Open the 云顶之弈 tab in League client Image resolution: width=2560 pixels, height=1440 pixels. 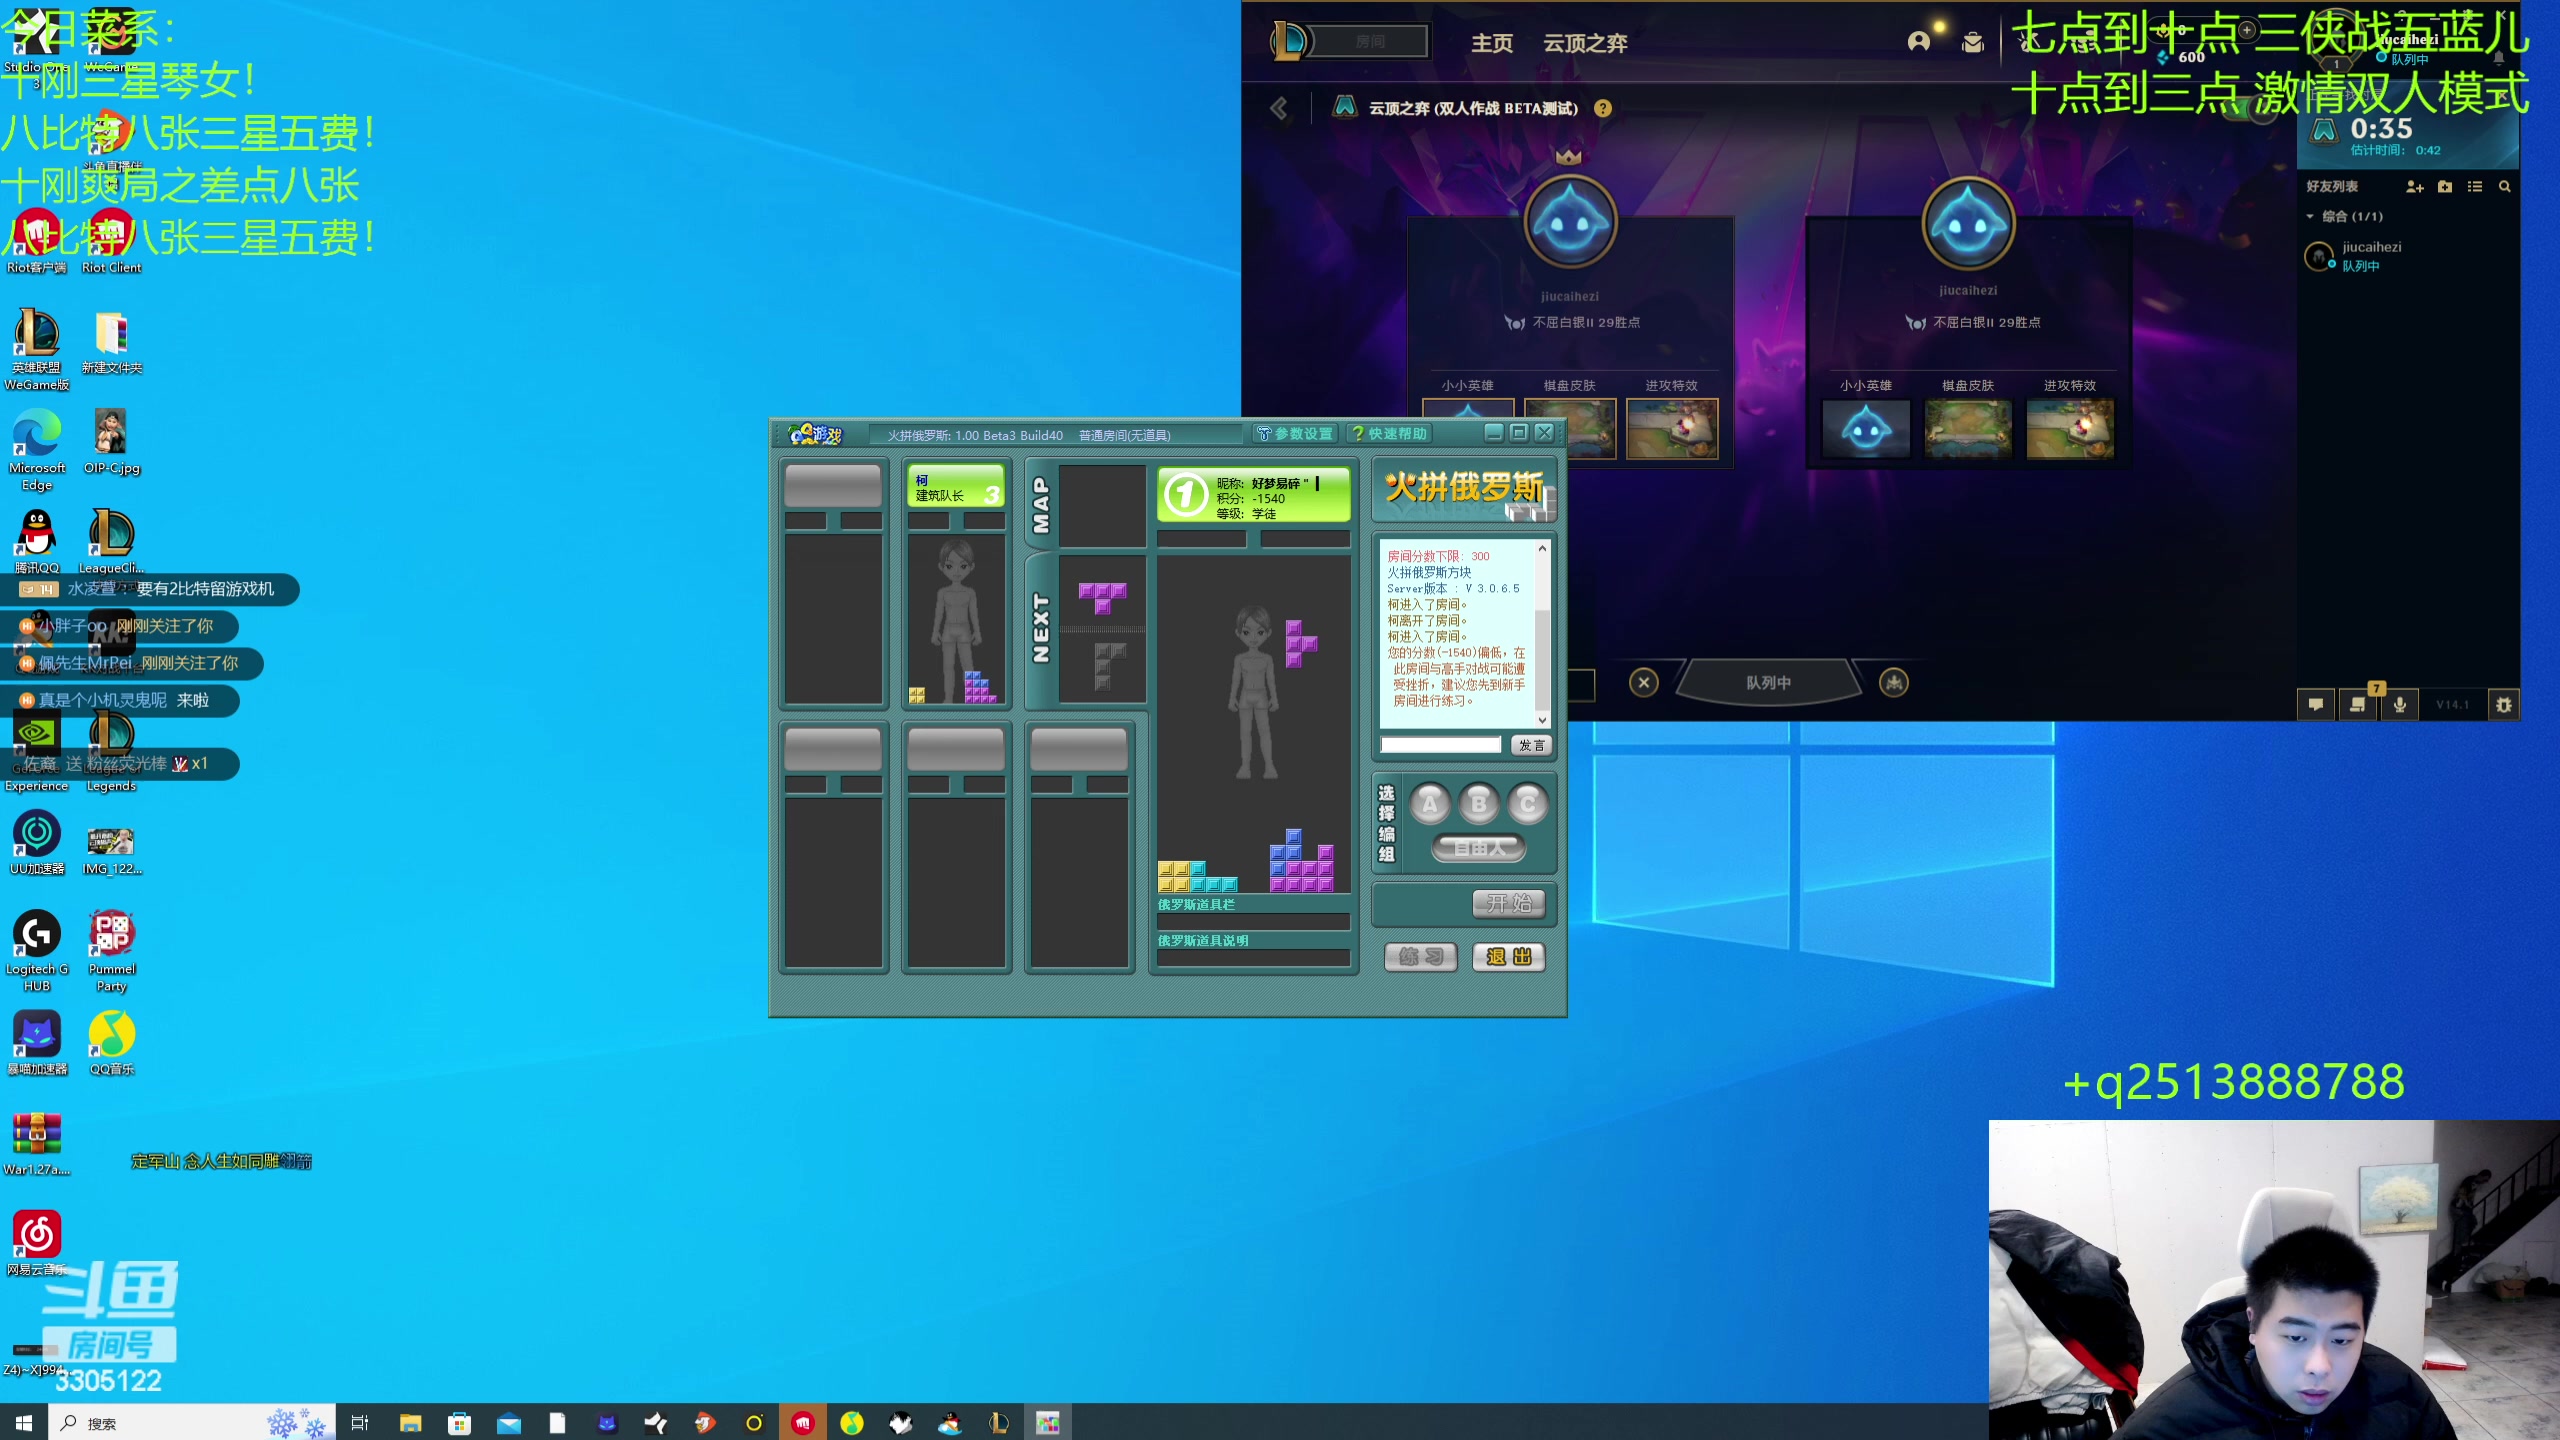[1585, 43]
